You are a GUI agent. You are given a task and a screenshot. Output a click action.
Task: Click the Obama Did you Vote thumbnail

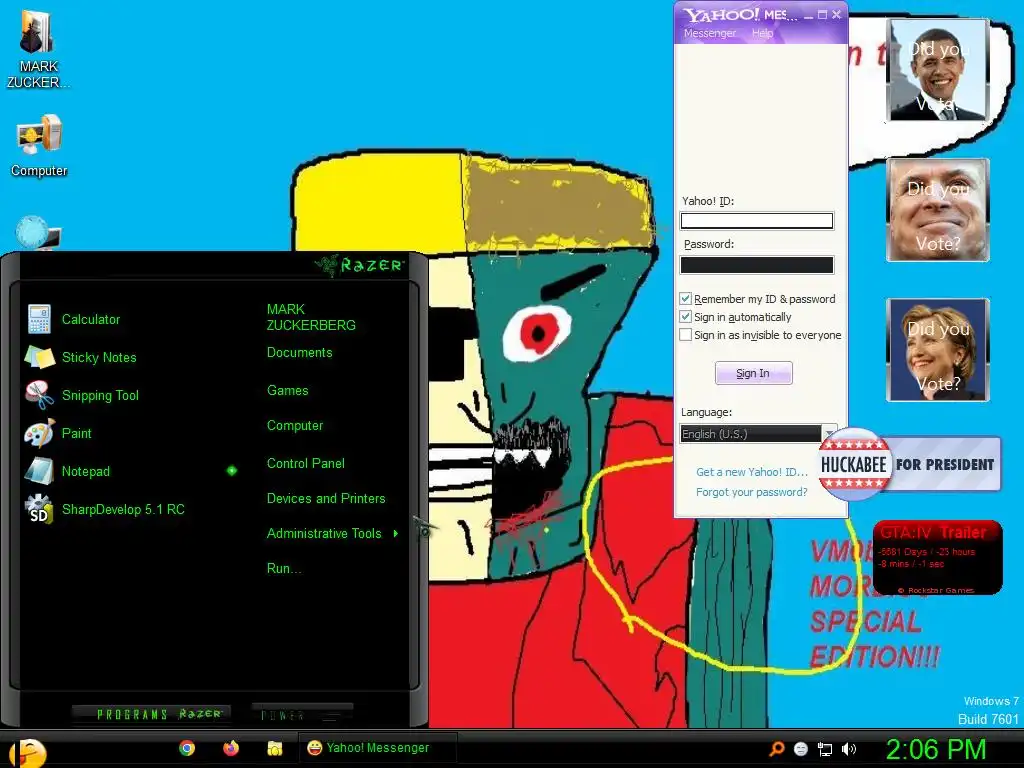tap(938, 70)
